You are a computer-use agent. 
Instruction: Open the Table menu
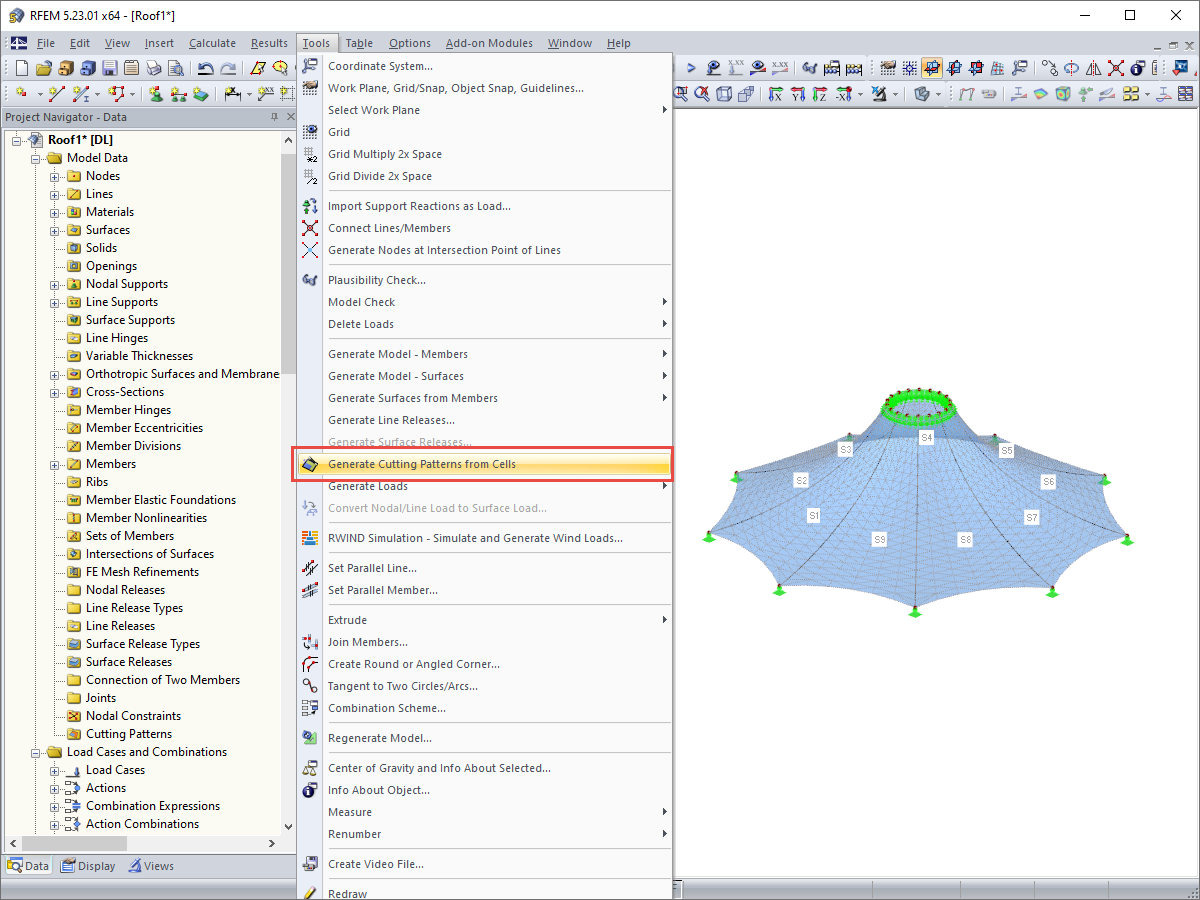359,43
